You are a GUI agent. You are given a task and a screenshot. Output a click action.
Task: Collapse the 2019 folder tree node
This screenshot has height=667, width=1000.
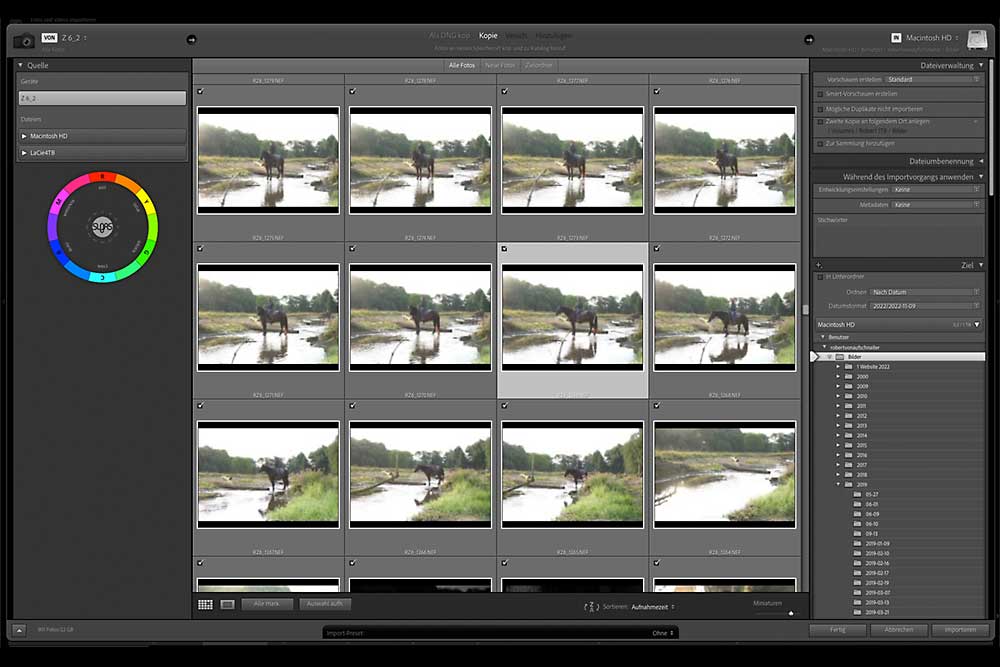[x=838, y=485]
